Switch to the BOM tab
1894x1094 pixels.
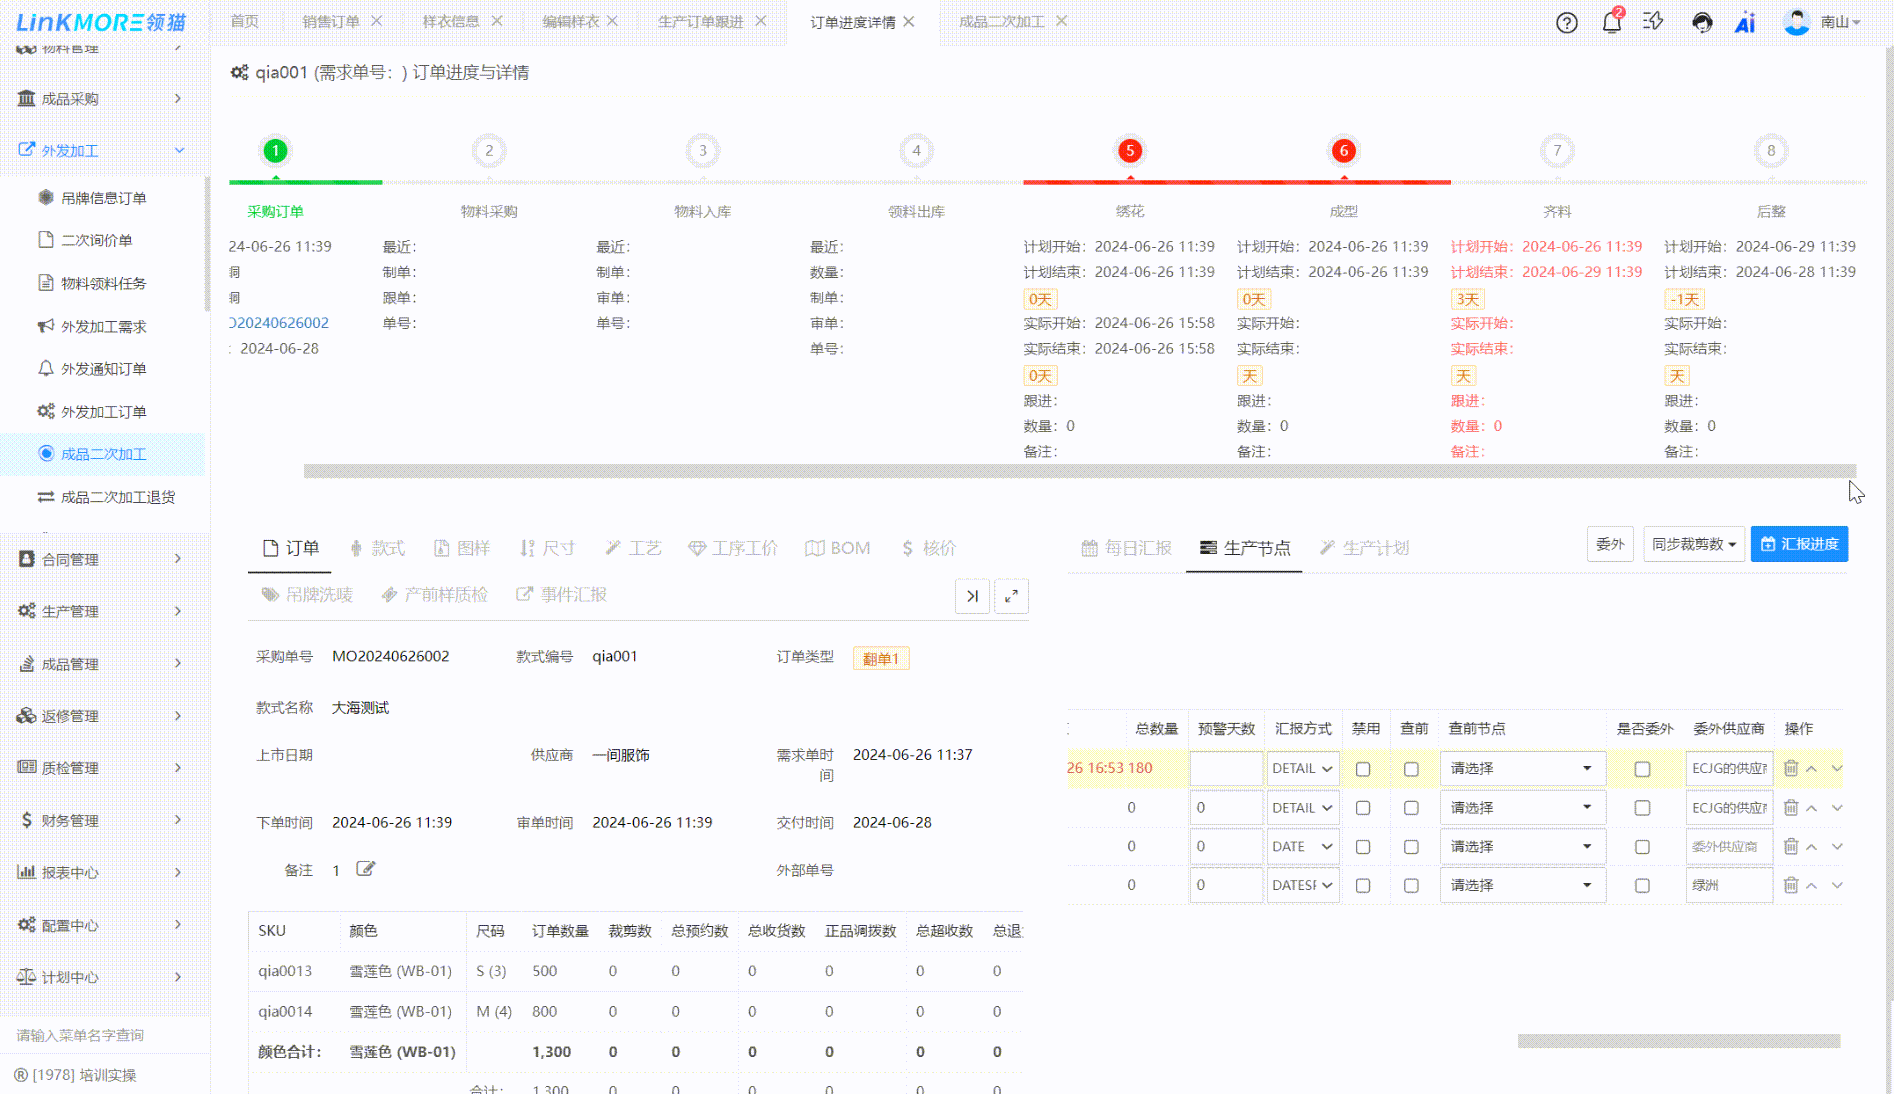[838, 548]
